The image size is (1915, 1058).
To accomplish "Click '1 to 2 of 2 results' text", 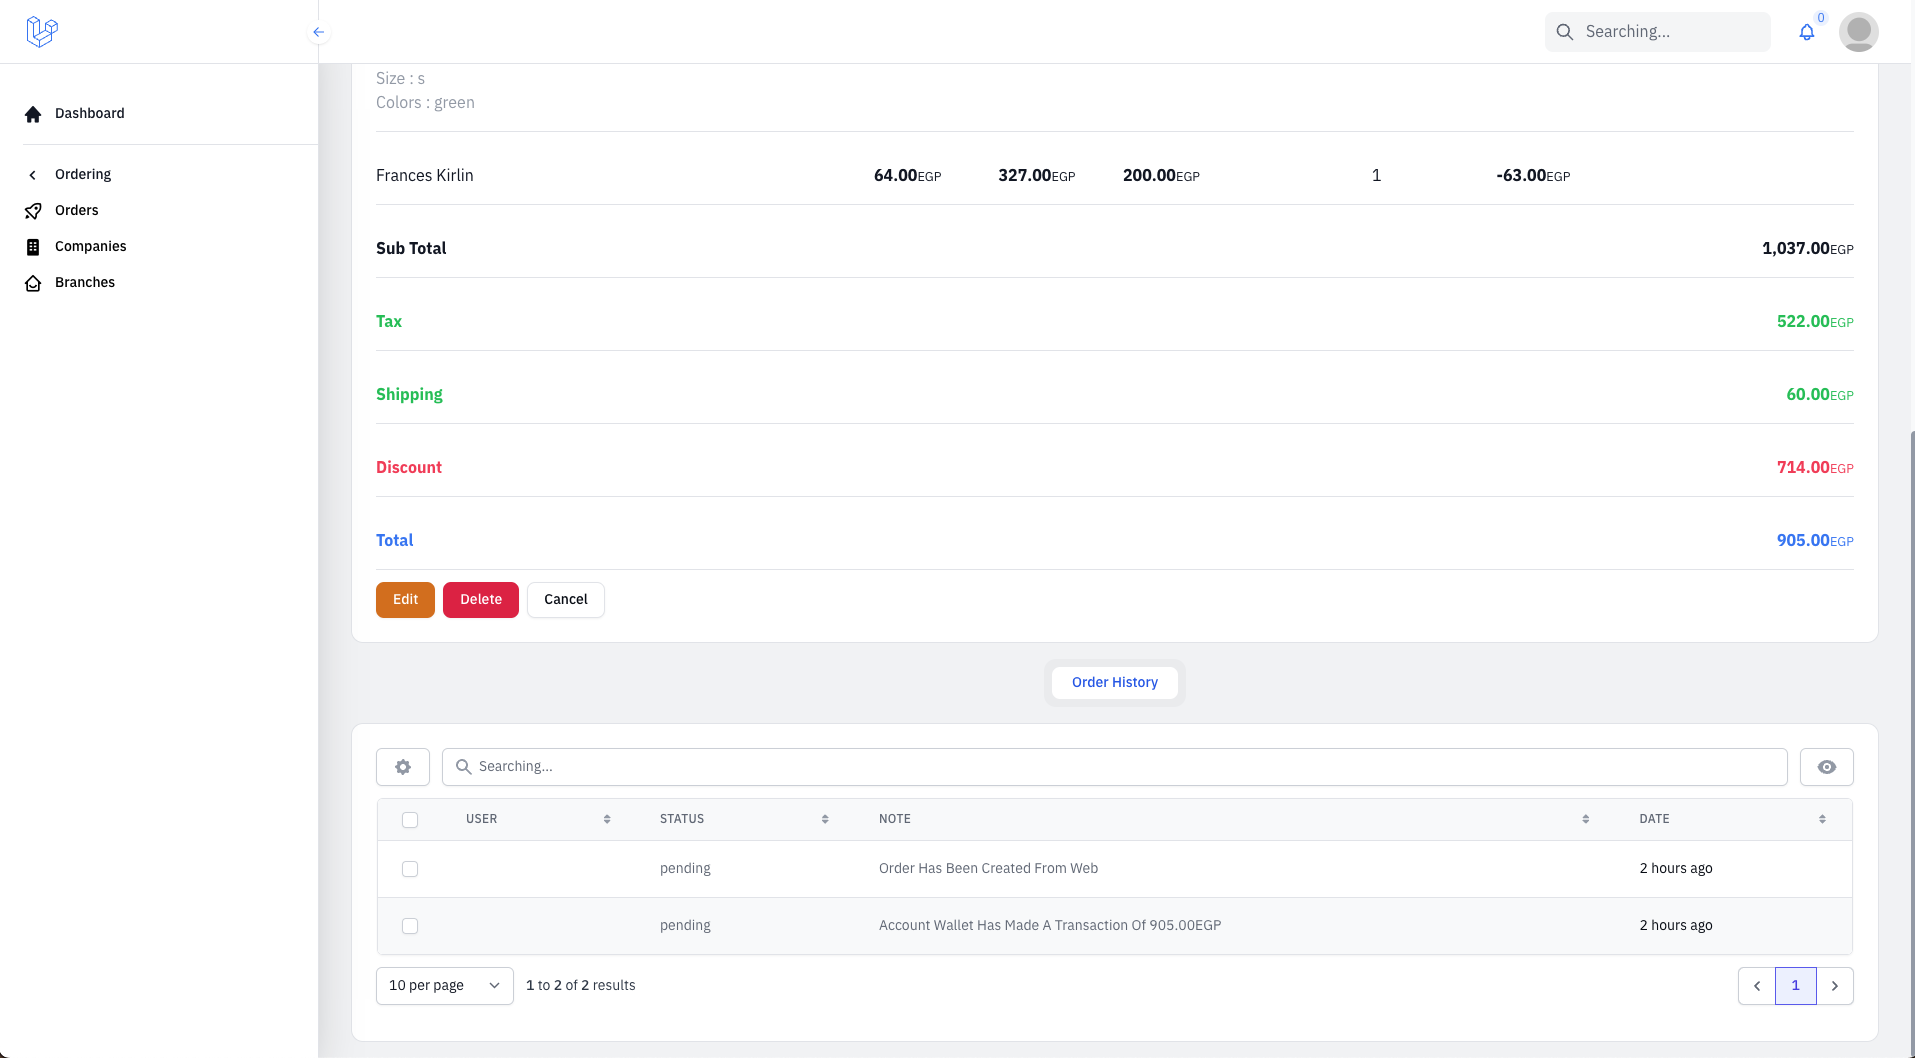I will [x=581, y=986].
